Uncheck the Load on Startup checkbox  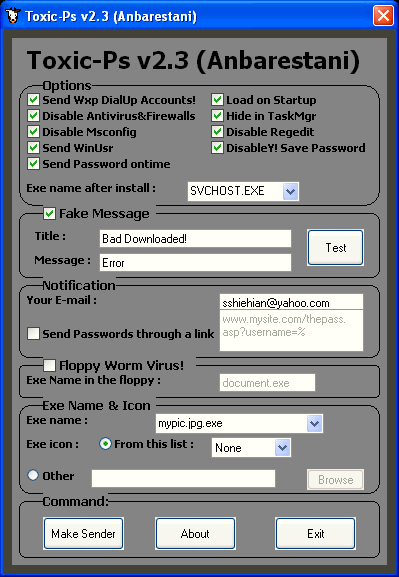(x=217, y=100)
